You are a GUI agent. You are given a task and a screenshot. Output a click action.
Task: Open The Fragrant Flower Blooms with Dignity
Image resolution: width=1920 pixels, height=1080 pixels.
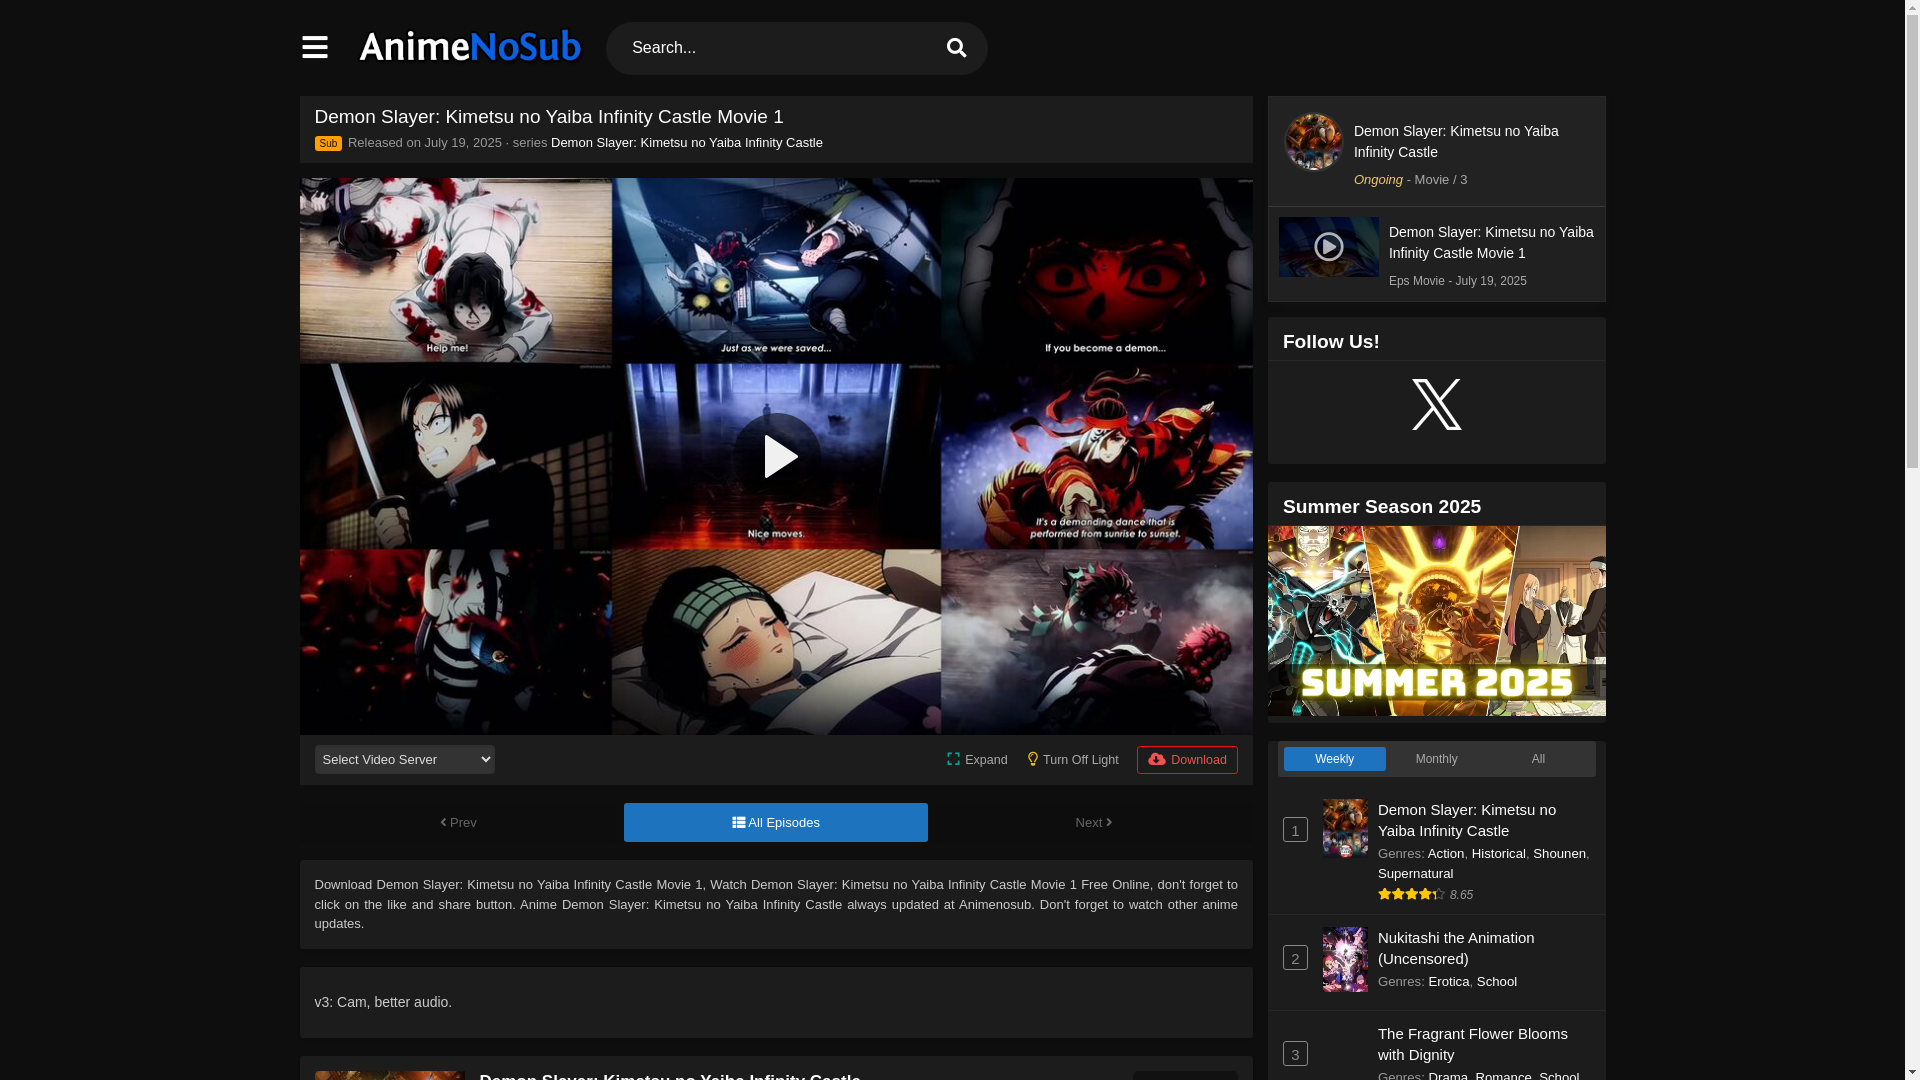1473,1044
